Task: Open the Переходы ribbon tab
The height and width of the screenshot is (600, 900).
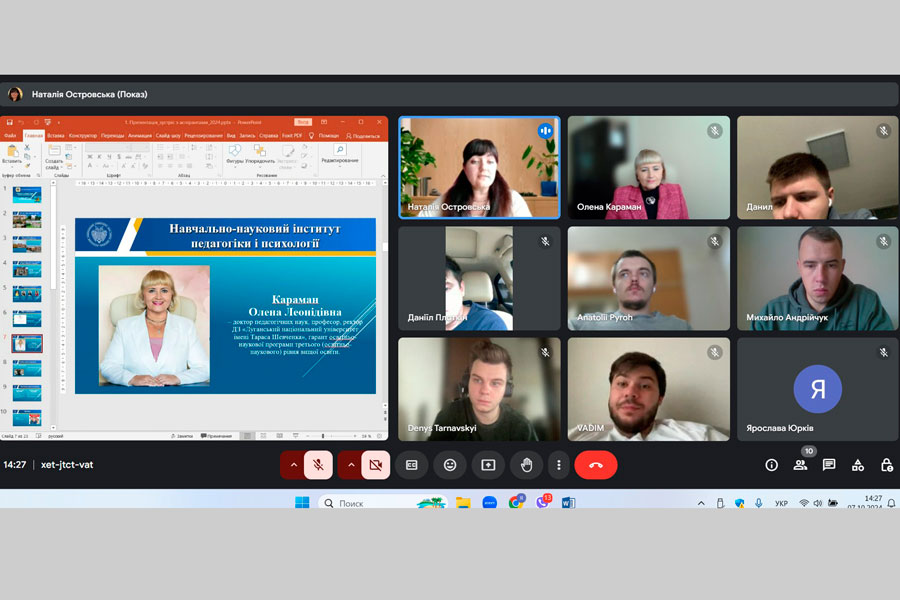Action: (x=112, y=136)
